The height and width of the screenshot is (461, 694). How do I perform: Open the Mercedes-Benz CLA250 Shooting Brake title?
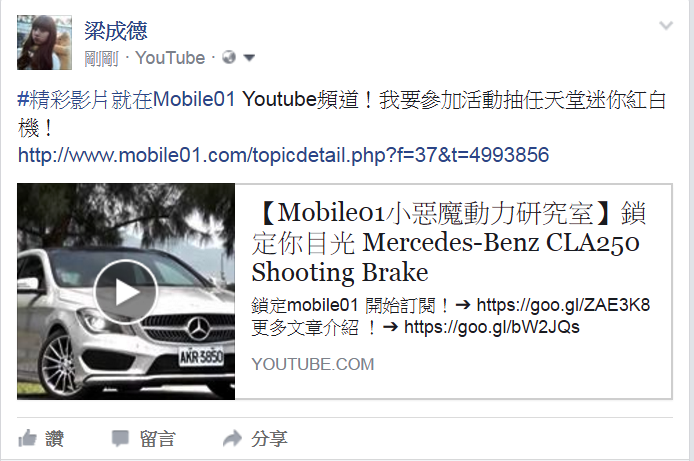[449, 242]
